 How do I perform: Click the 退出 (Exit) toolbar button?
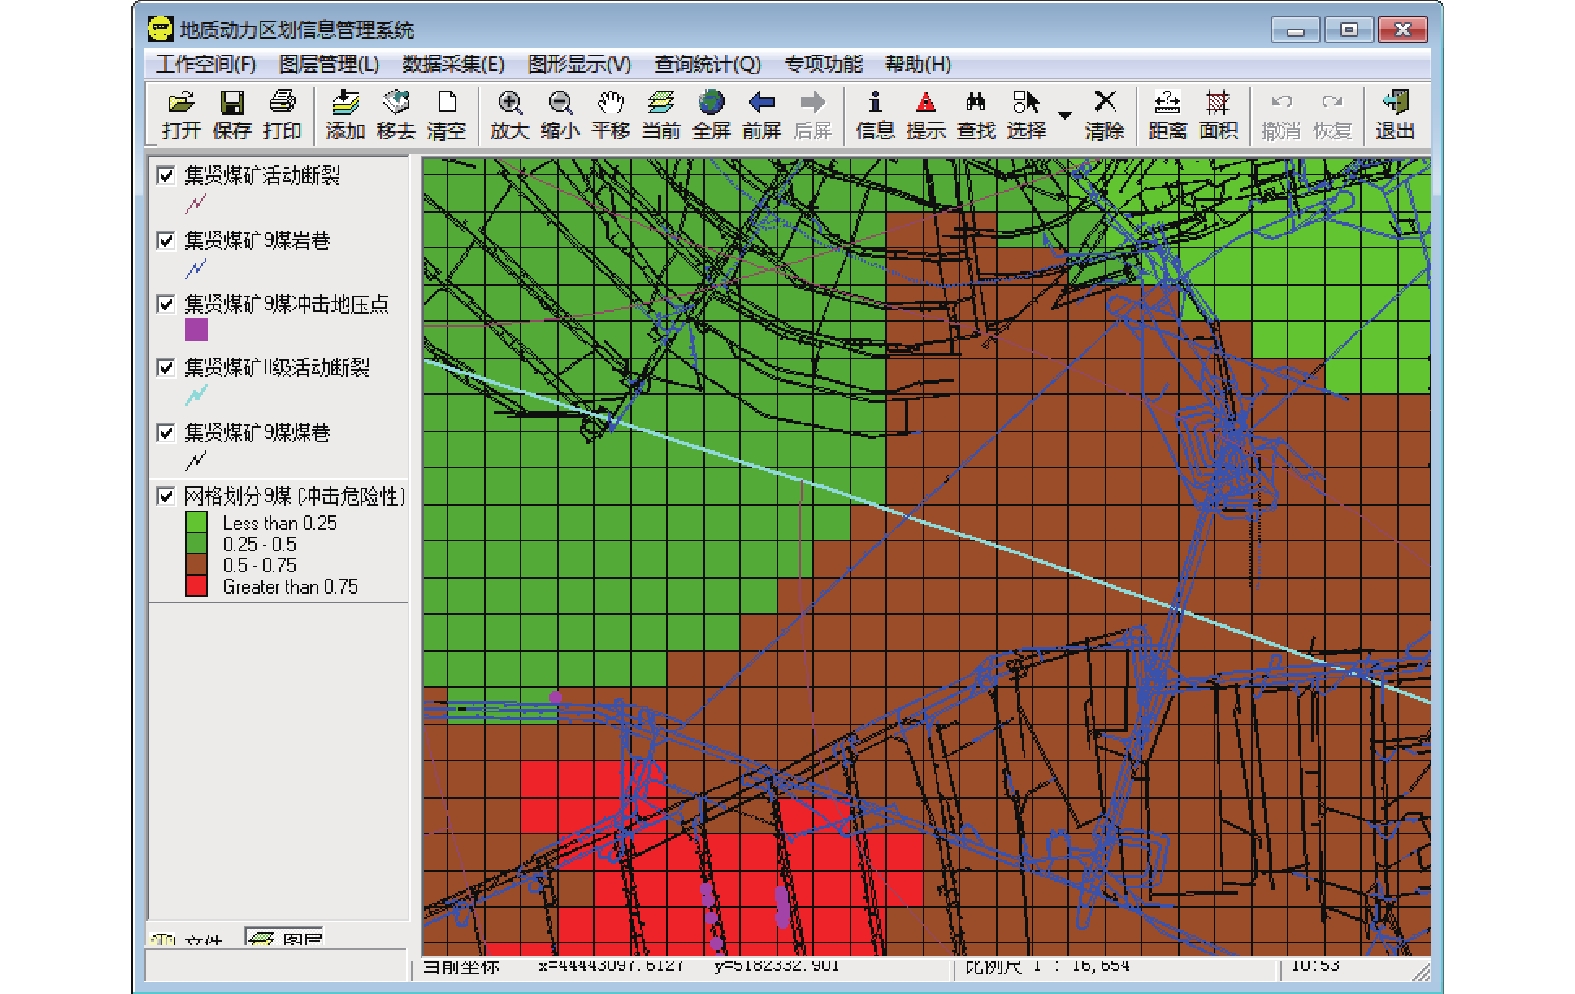(x=1394, y=114)
